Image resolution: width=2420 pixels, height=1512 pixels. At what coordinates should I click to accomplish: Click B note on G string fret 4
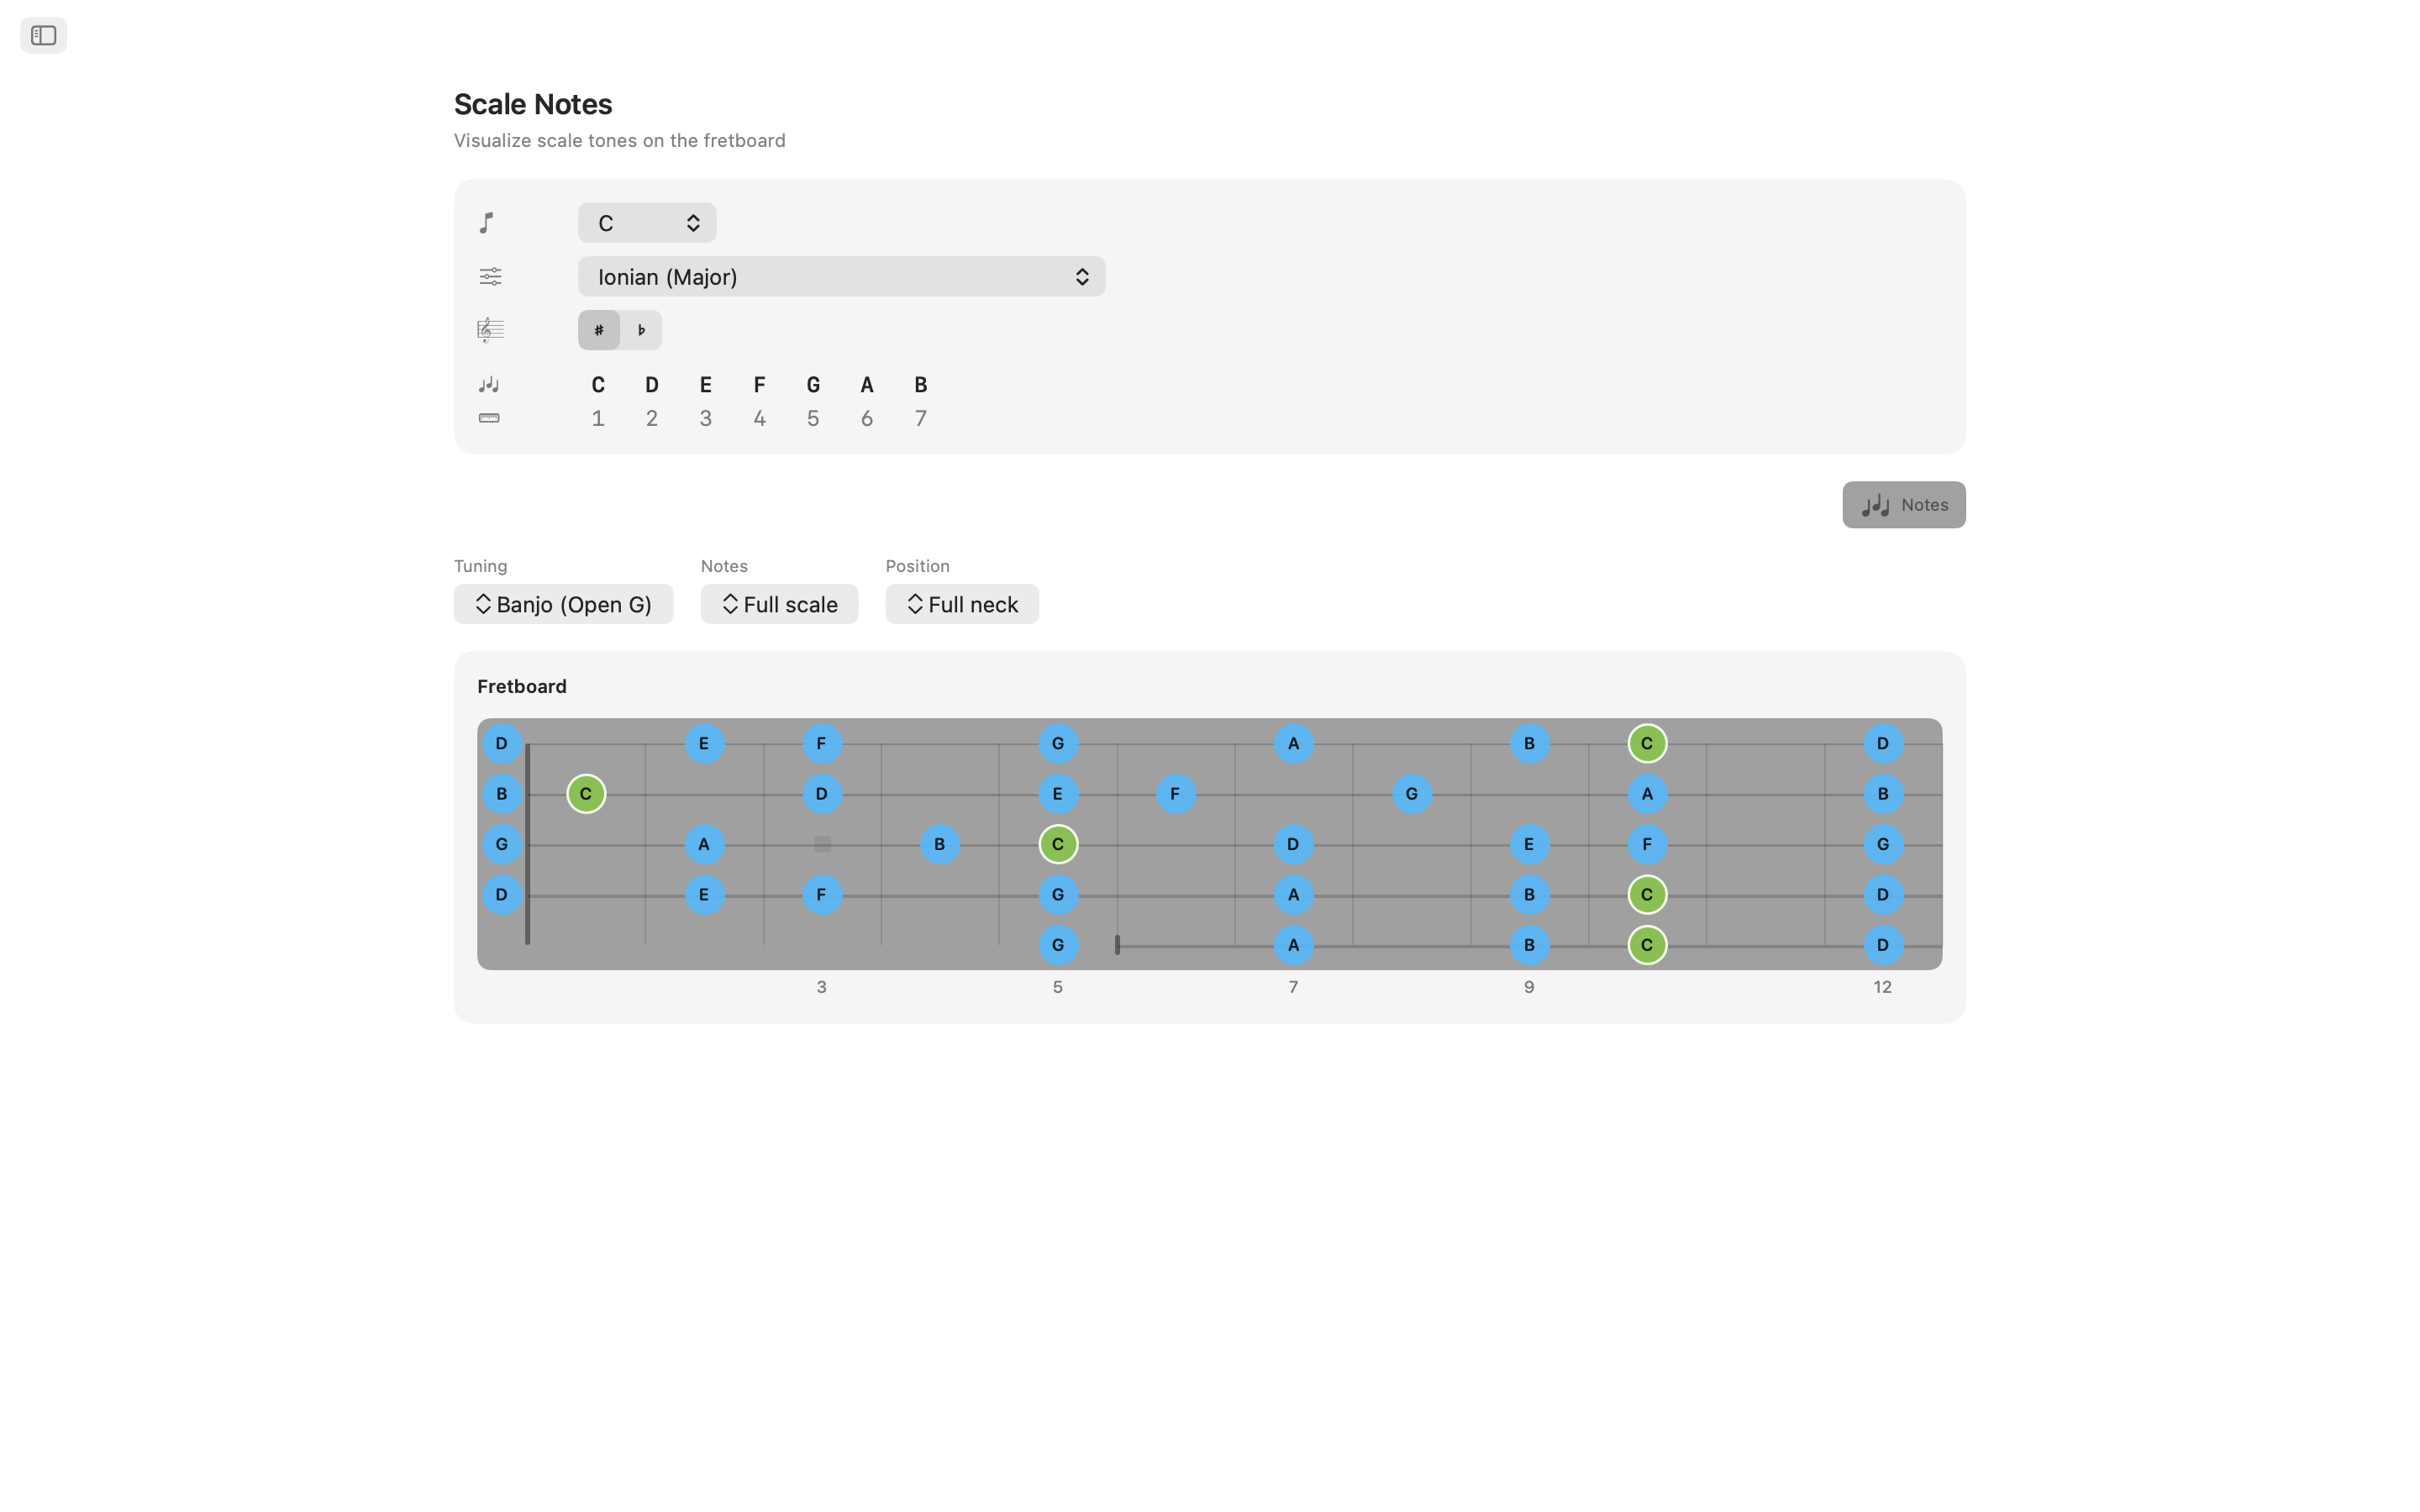[940, 844]
